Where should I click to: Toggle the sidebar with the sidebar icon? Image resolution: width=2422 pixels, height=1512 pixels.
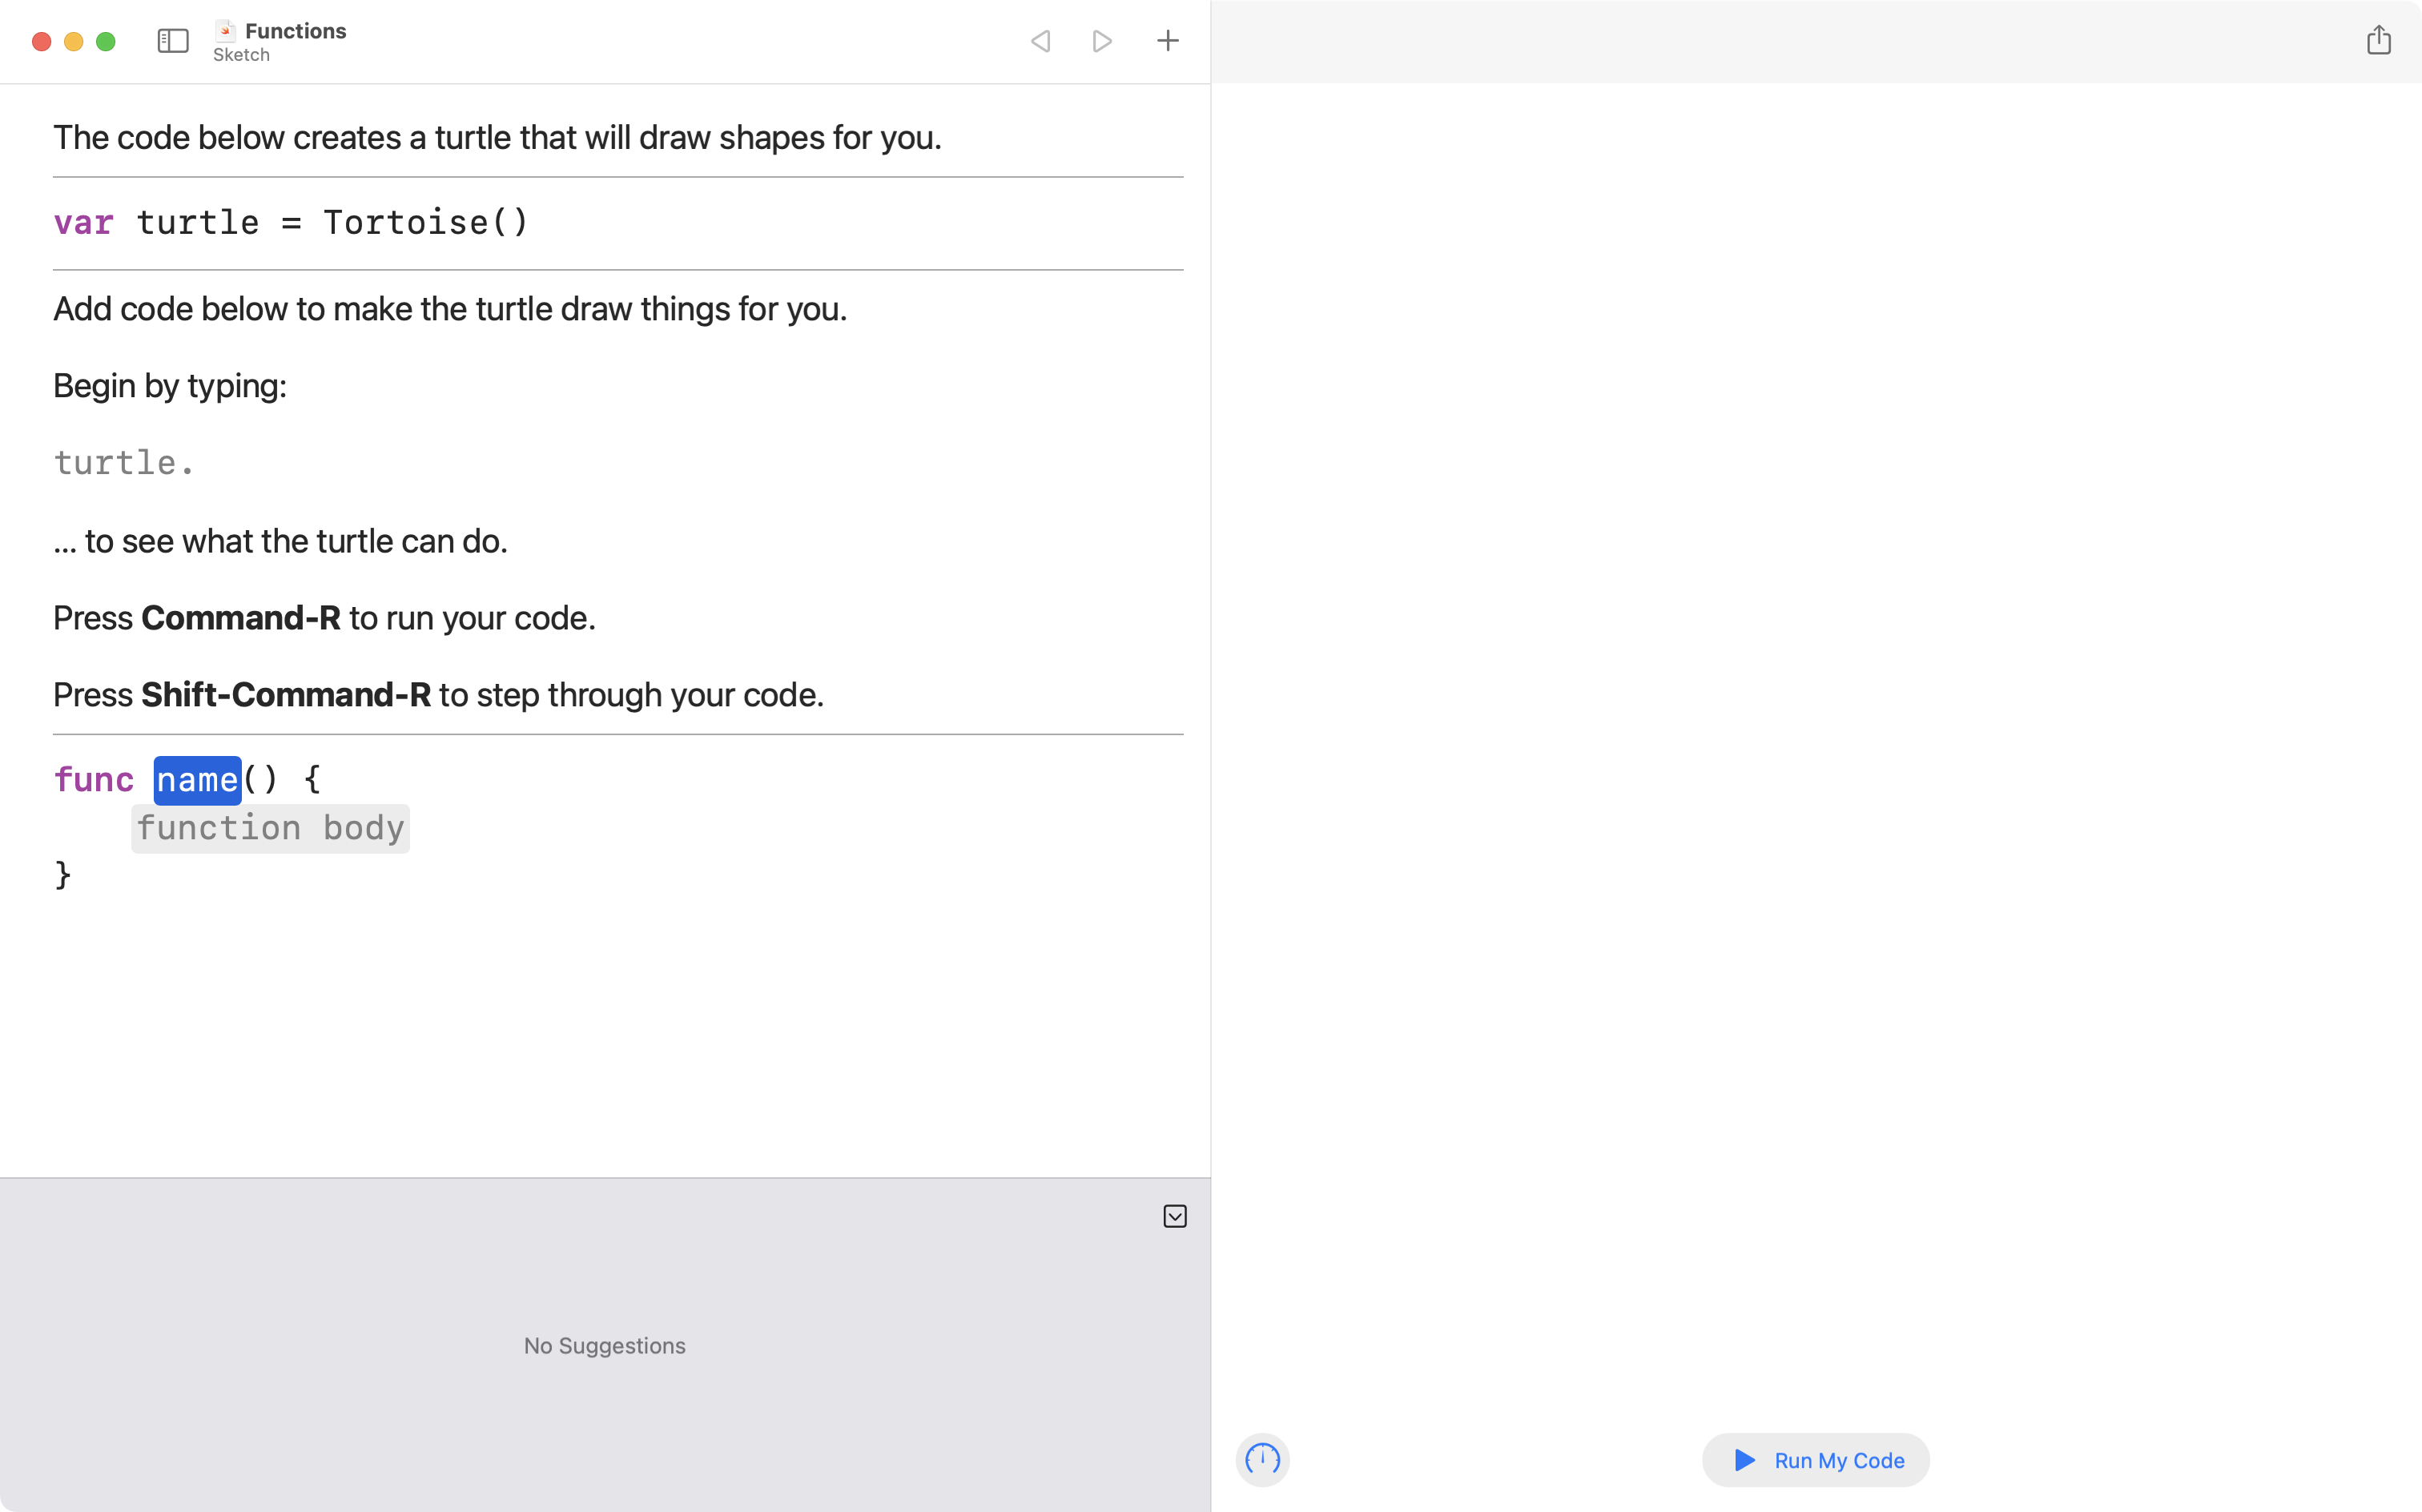pyautogui.click(x=172, y=41)
